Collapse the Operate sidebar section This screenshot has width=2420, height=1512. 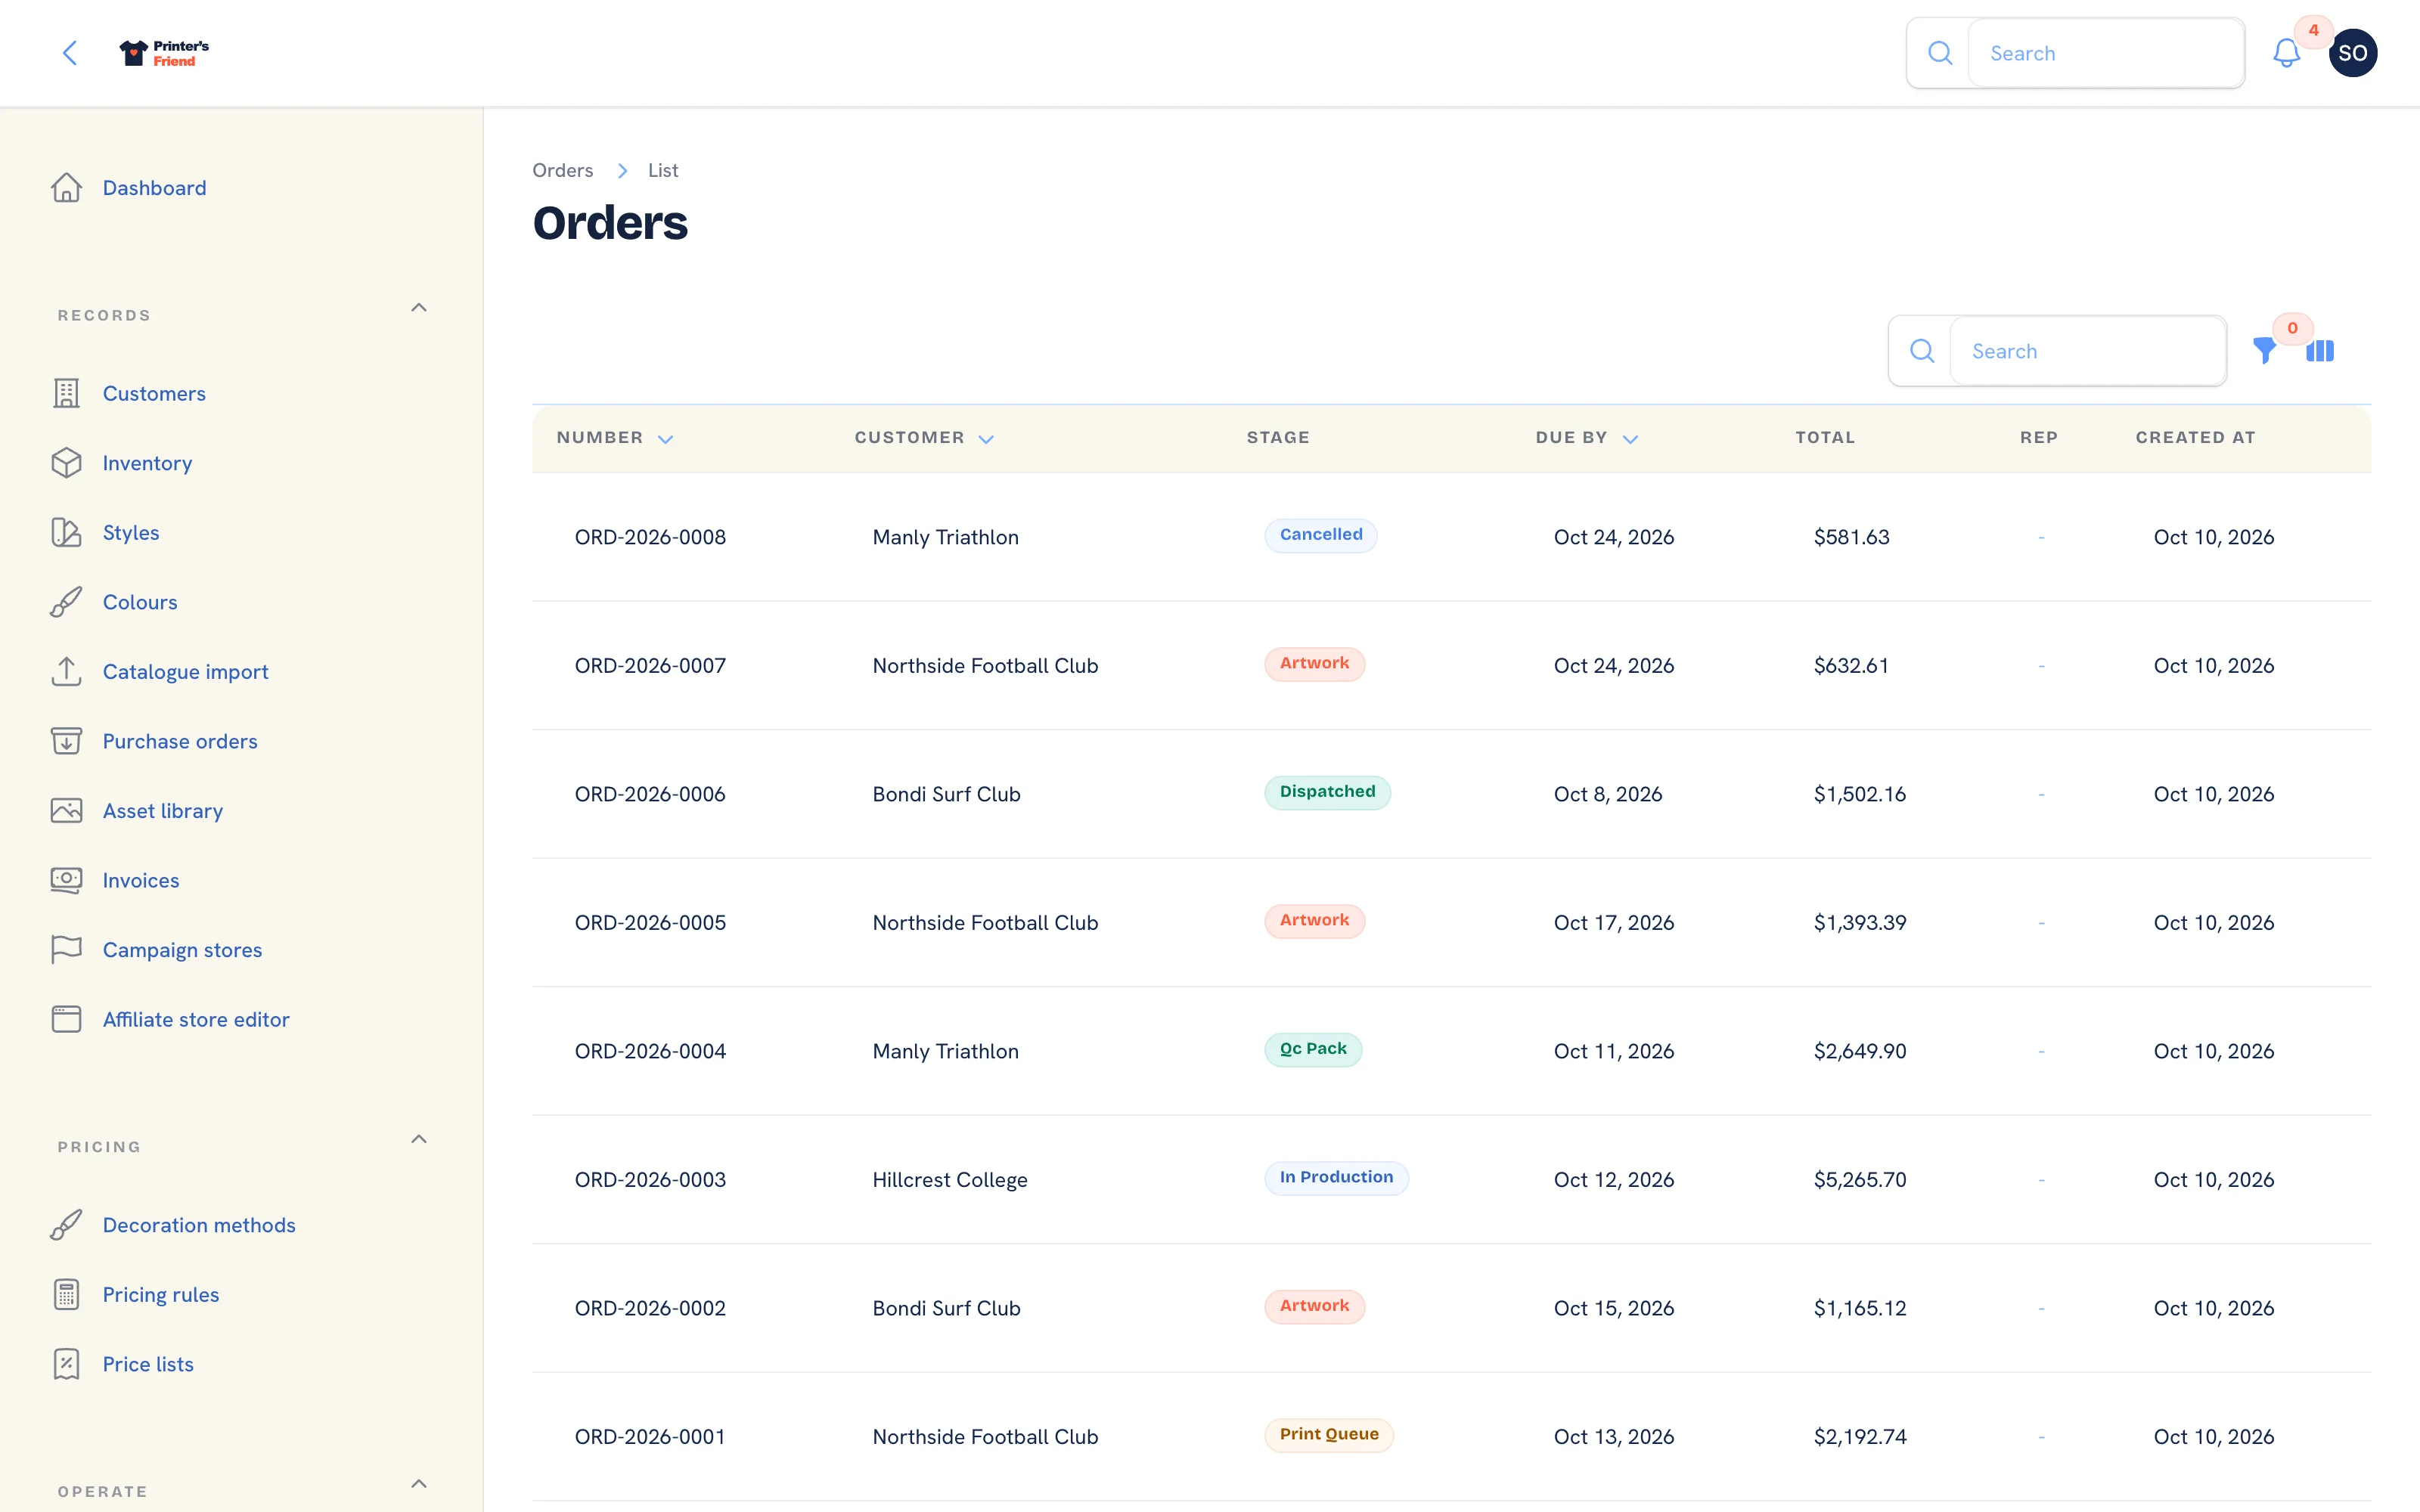point(419,1484)
